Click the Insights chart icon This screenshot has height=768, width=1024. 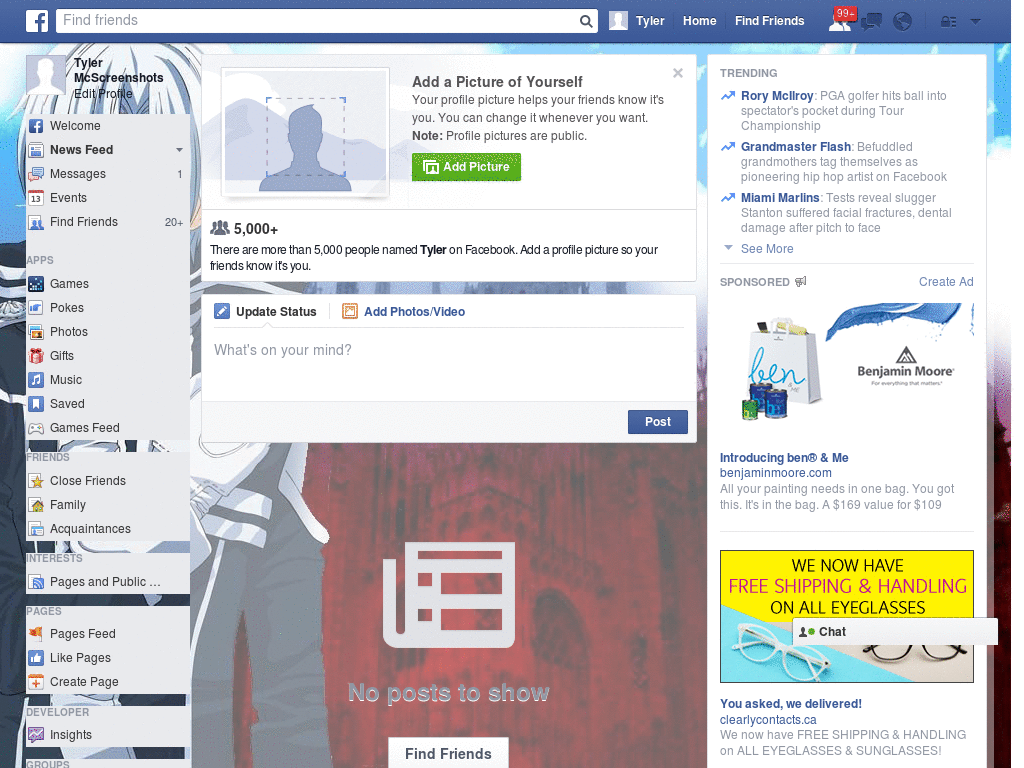pyautogui.click(x=37, y=735)
